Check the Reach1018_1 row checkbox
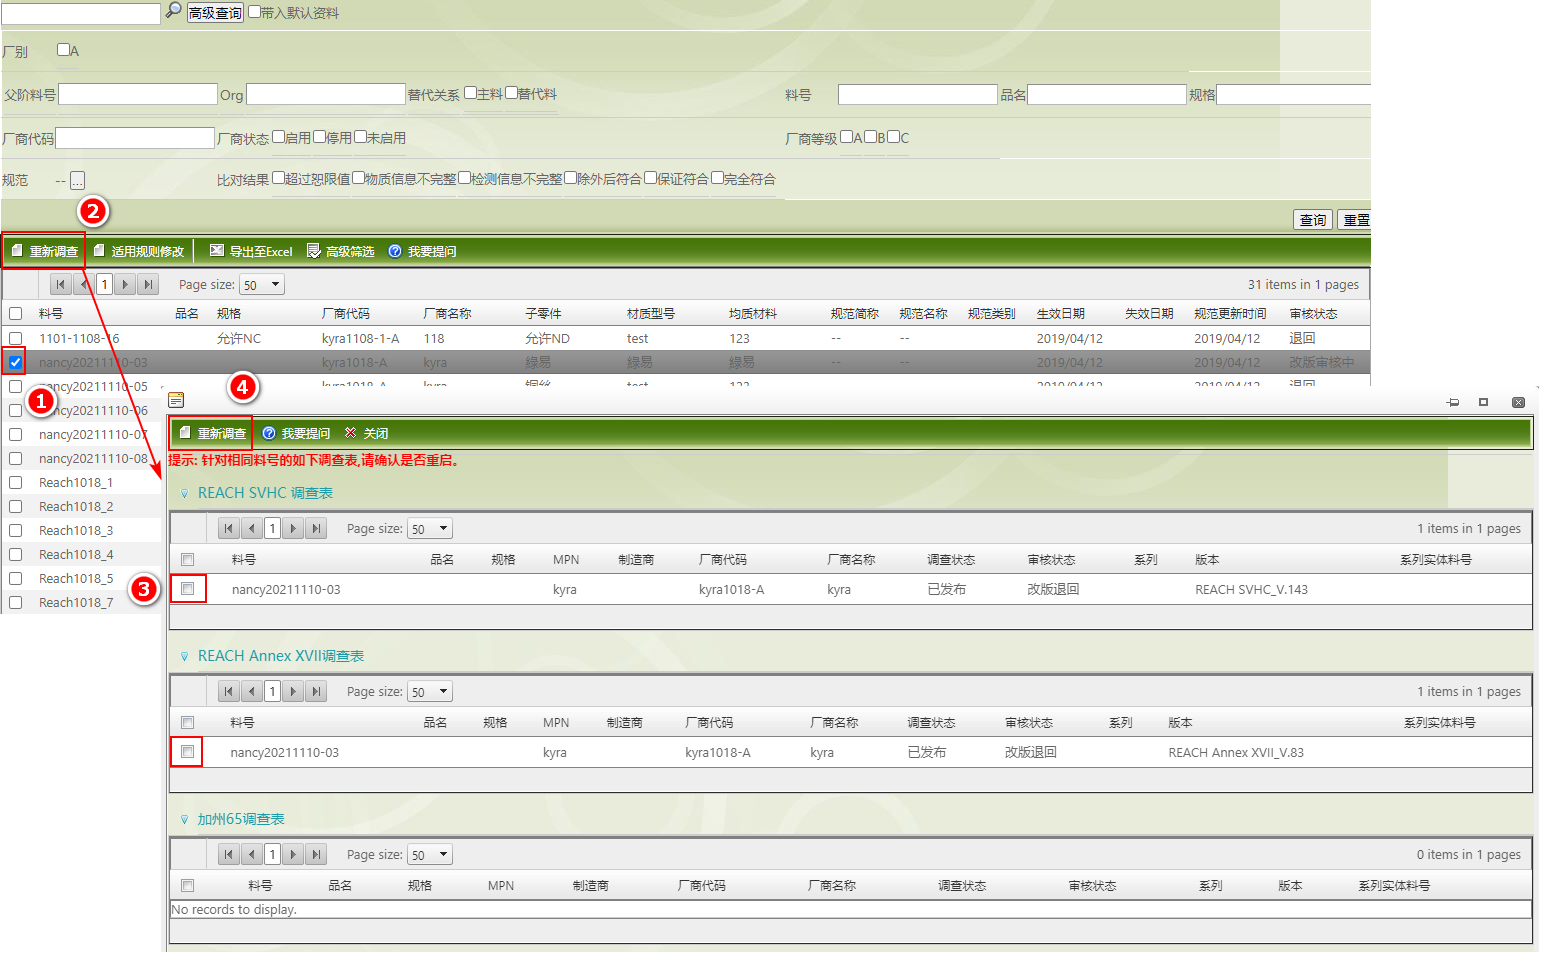 (16, 482)
